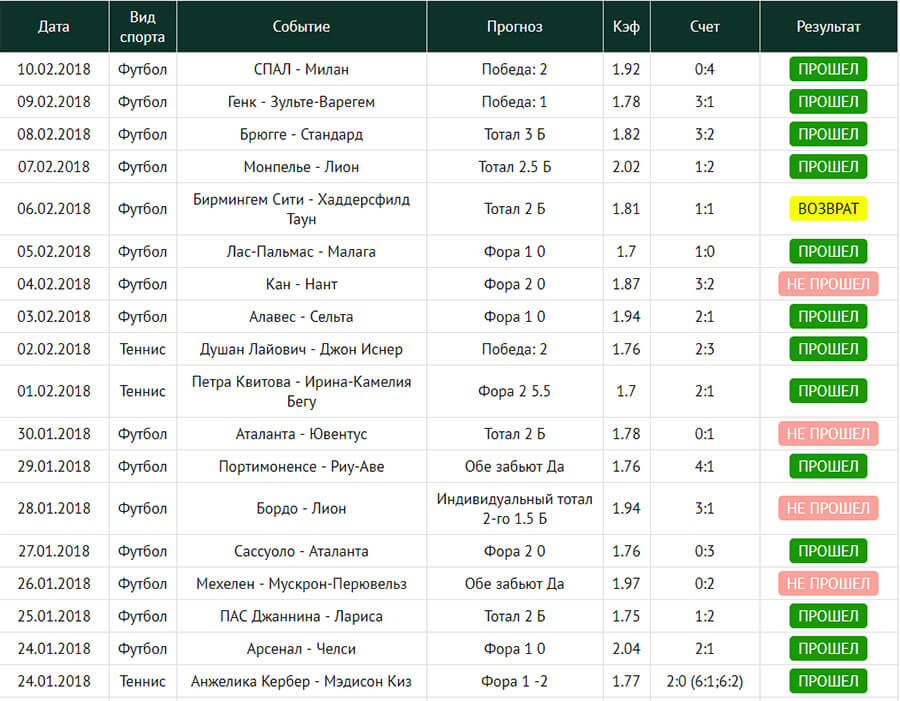Click the Дата column header
The image size is (900, 701).
[x=54, y=26]
